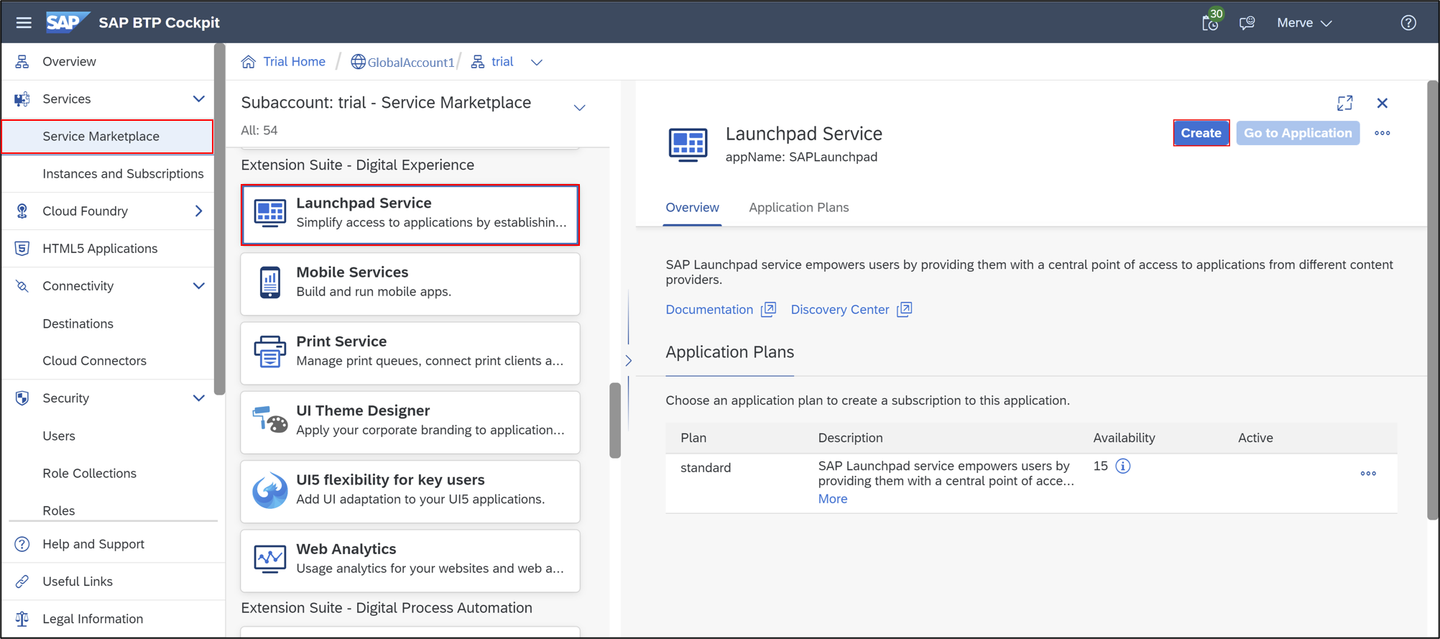The height and width of the screenshot is (639, 1440).
Task: Click the standard plan name cell
Action: (x=706, y=467)
